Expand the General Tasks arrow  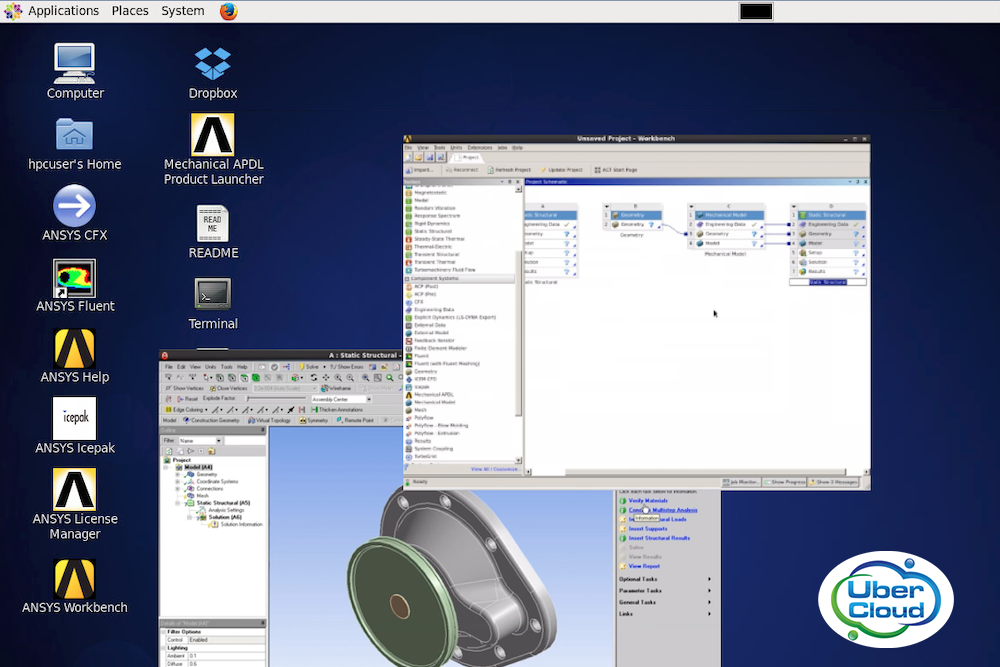[x=709, y=602]
